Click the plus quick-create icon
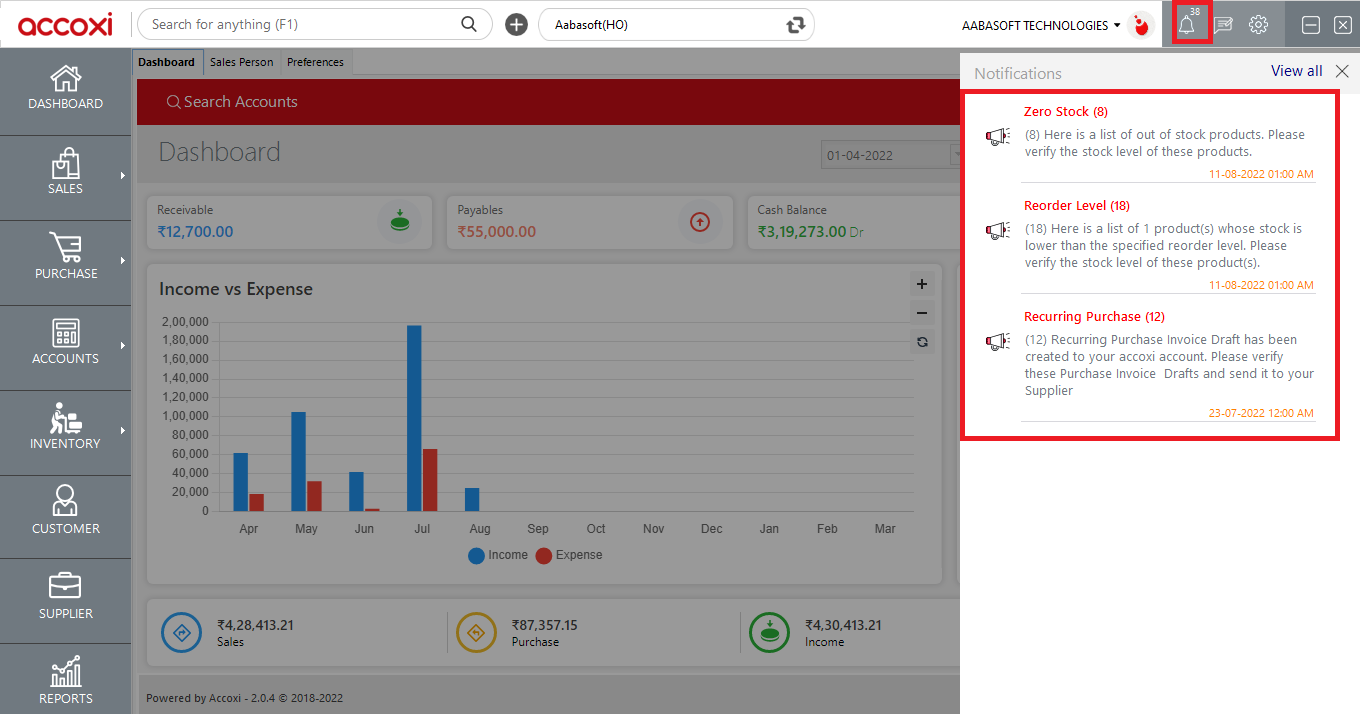The image size is (1360, 714). point(516,25)
